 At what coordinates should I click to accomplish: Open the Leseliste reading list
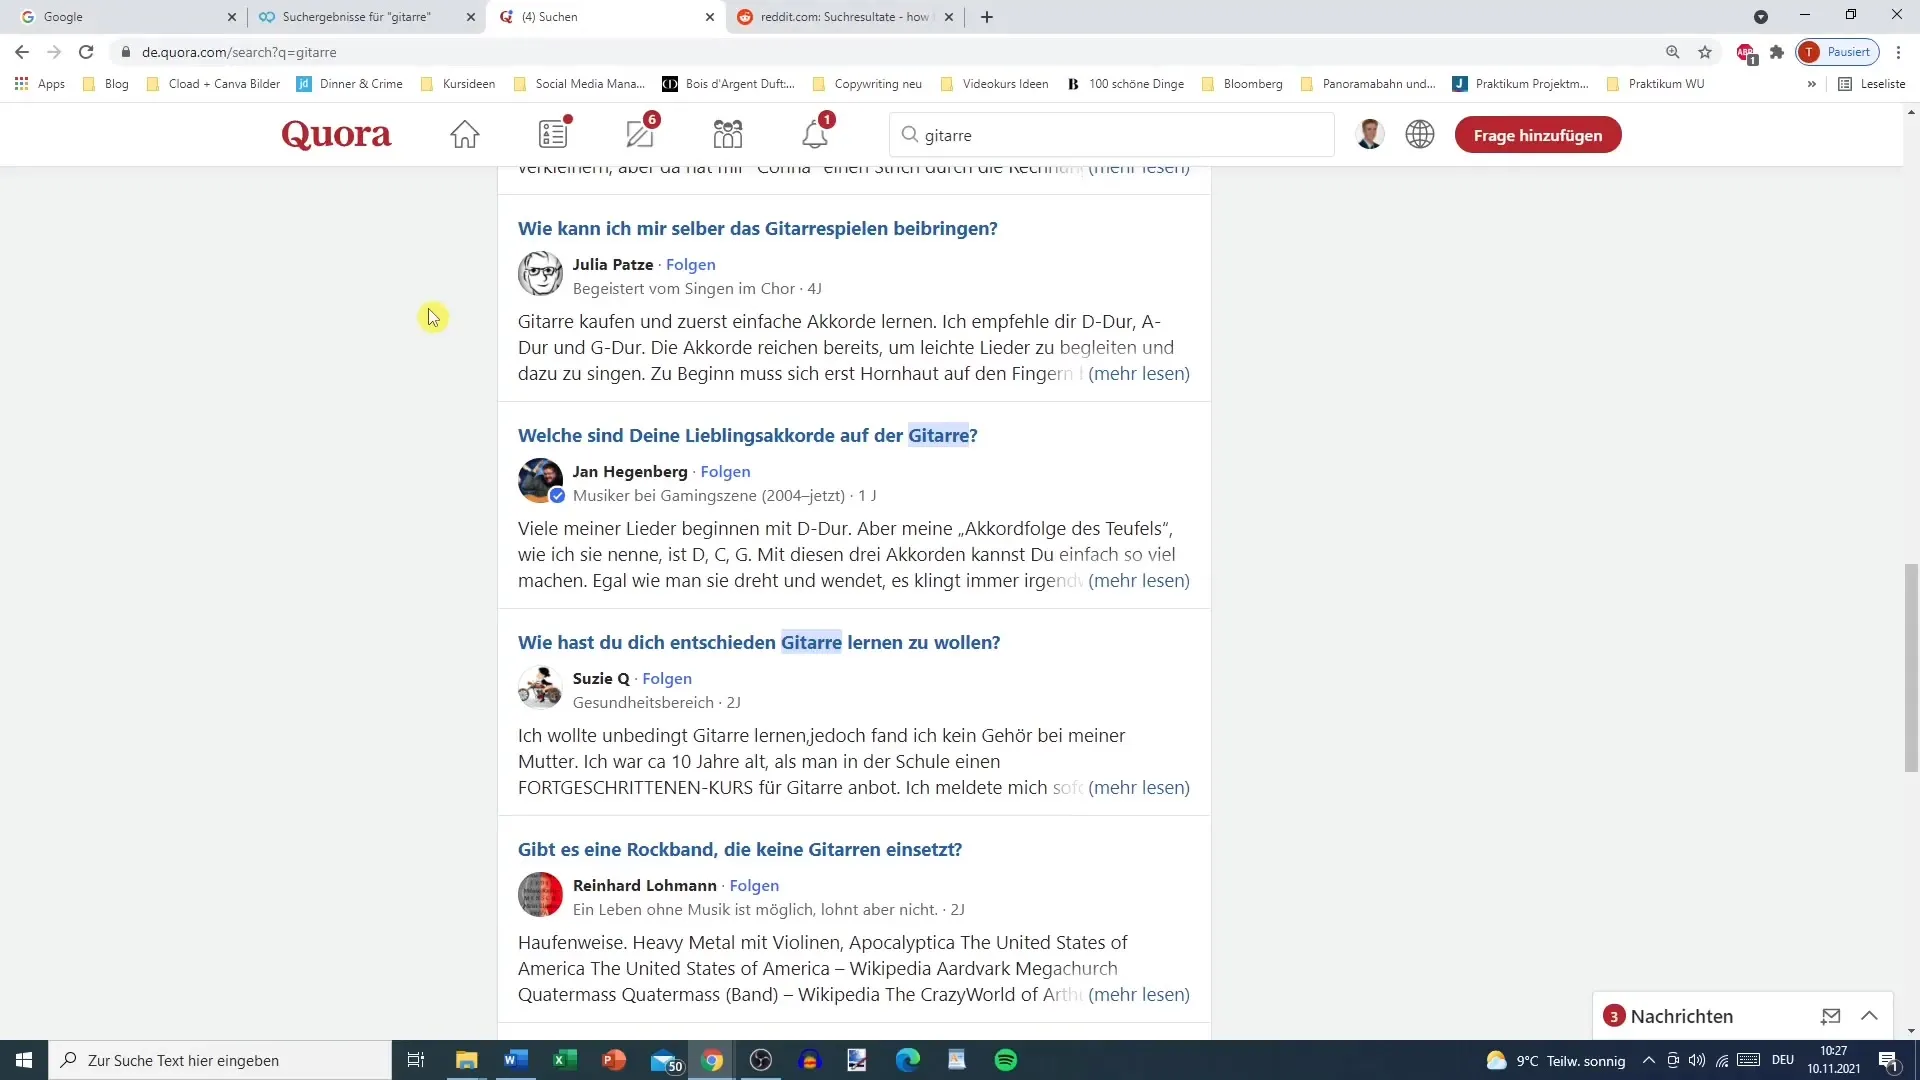pos(1872,84)
